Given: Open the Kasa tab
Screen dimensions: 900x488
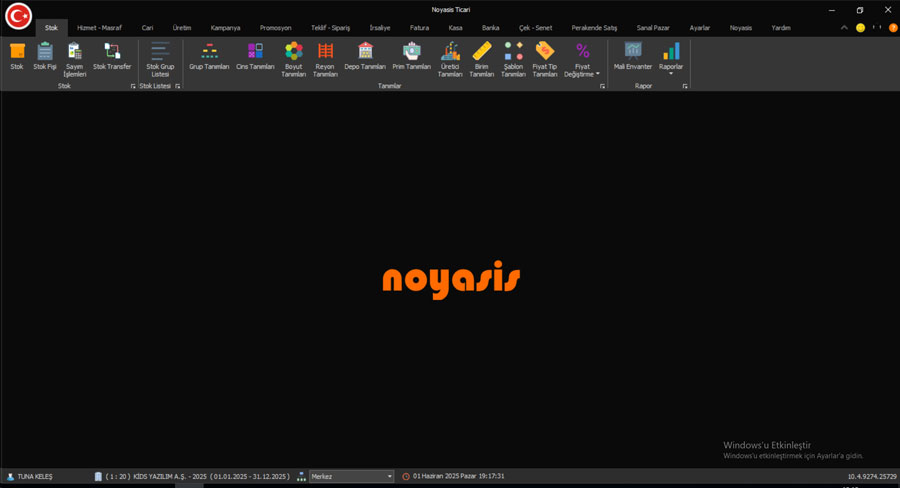Looking at the screenshot, I should point(456,28).
